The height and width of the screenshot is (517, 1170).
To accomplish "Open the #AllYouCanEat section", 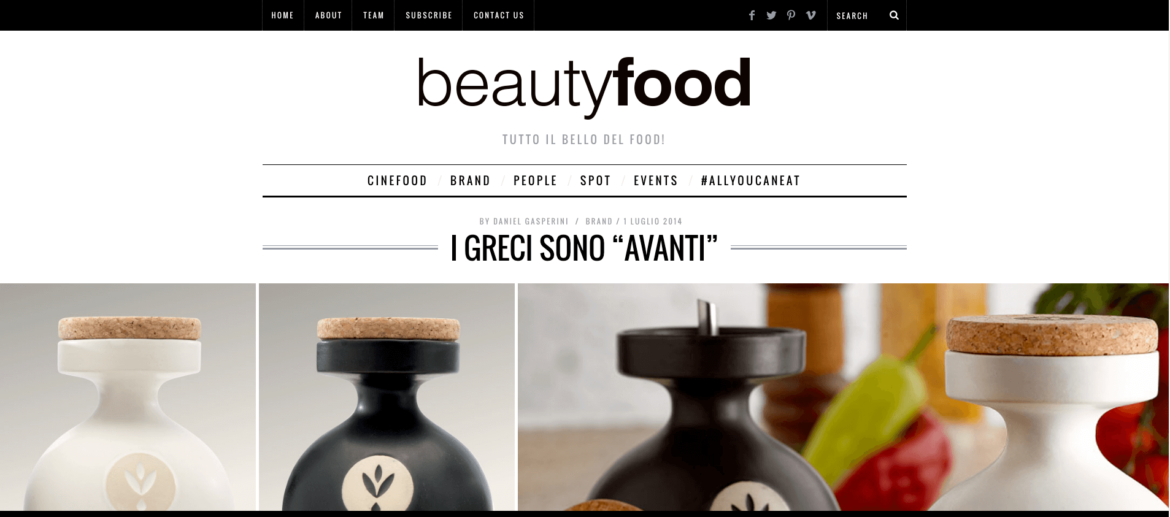I will (x=751, y=181).
